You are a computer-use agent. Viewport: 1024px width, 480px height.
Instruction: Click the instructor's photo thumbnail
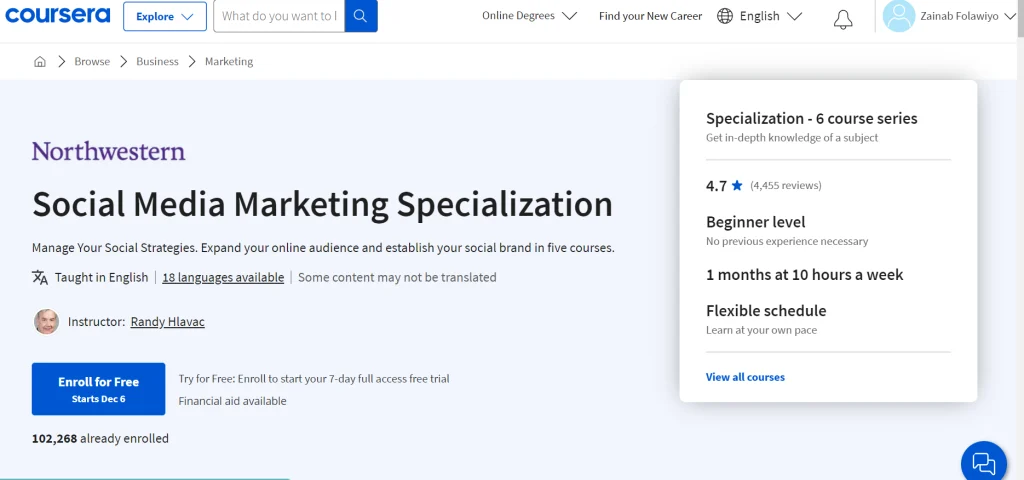click(x=46, y=321)
